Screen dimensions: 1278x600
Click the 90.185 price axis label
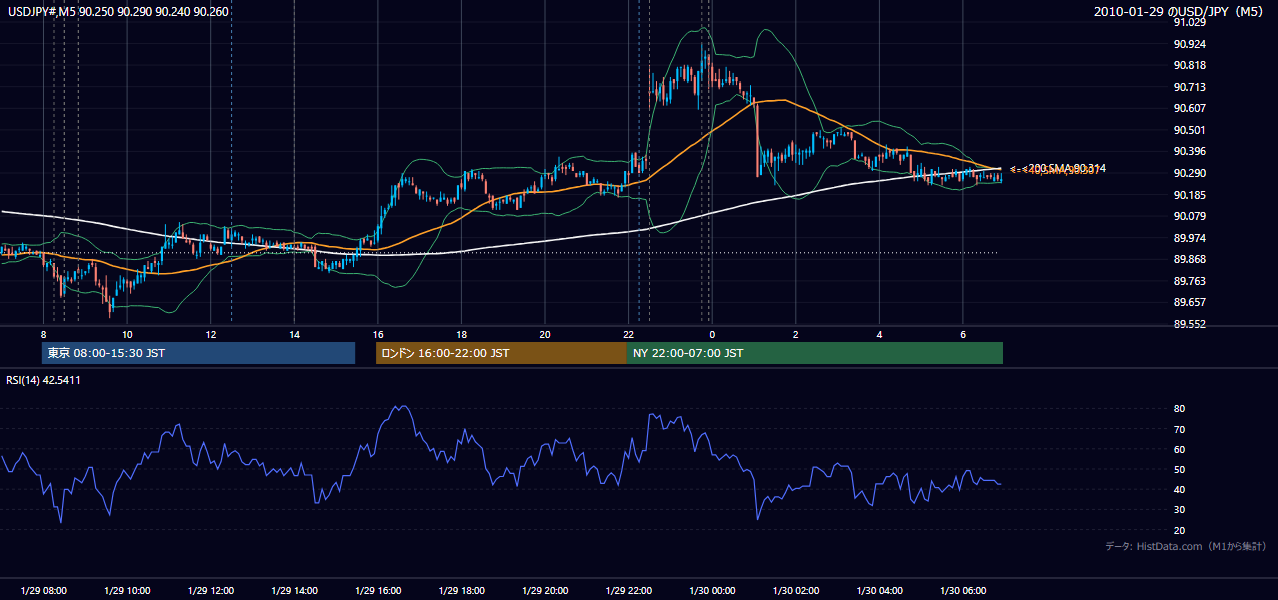coord(1189,195)
